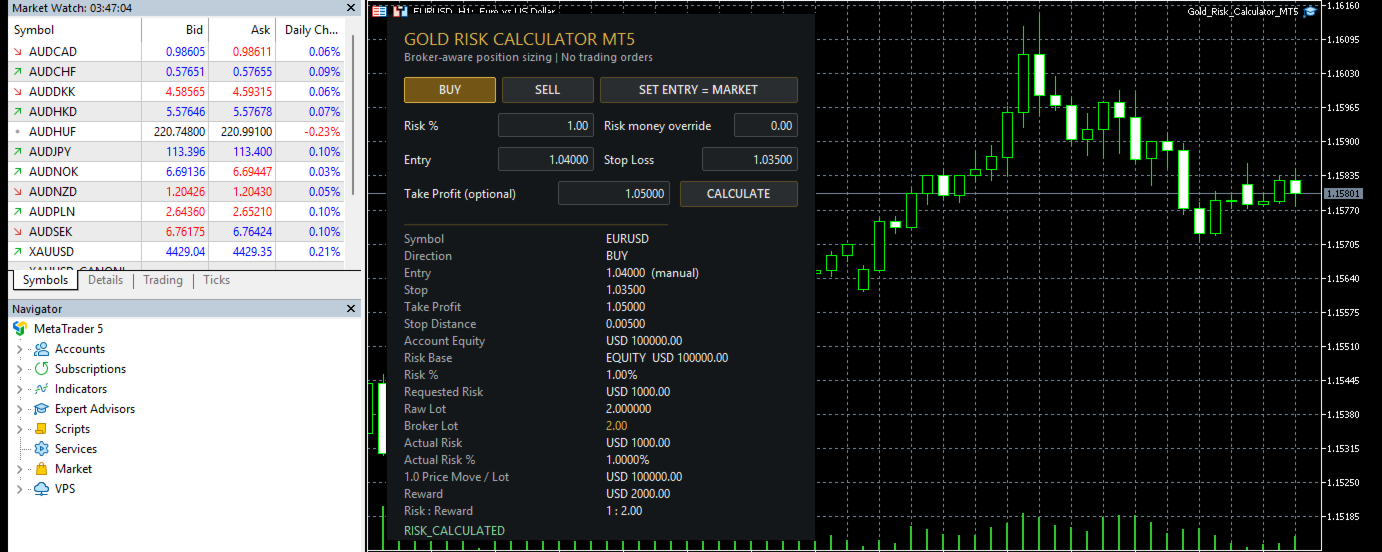Click the down arrow icon next to AUDDKK
The height and width of the screenshot is (552, 1382).
tap(18, 92)
